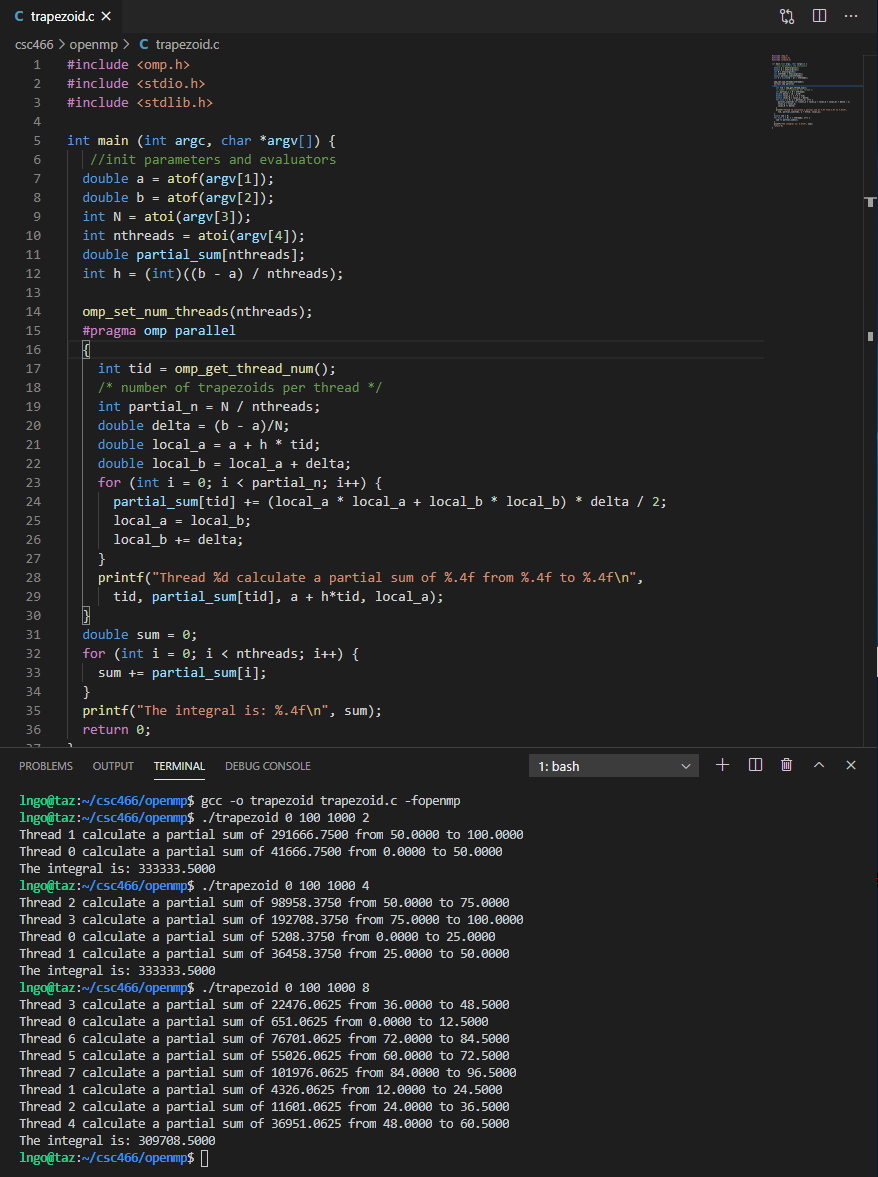
Task: Expand the openmp breadcrumb folder
Action: (93, 45)
